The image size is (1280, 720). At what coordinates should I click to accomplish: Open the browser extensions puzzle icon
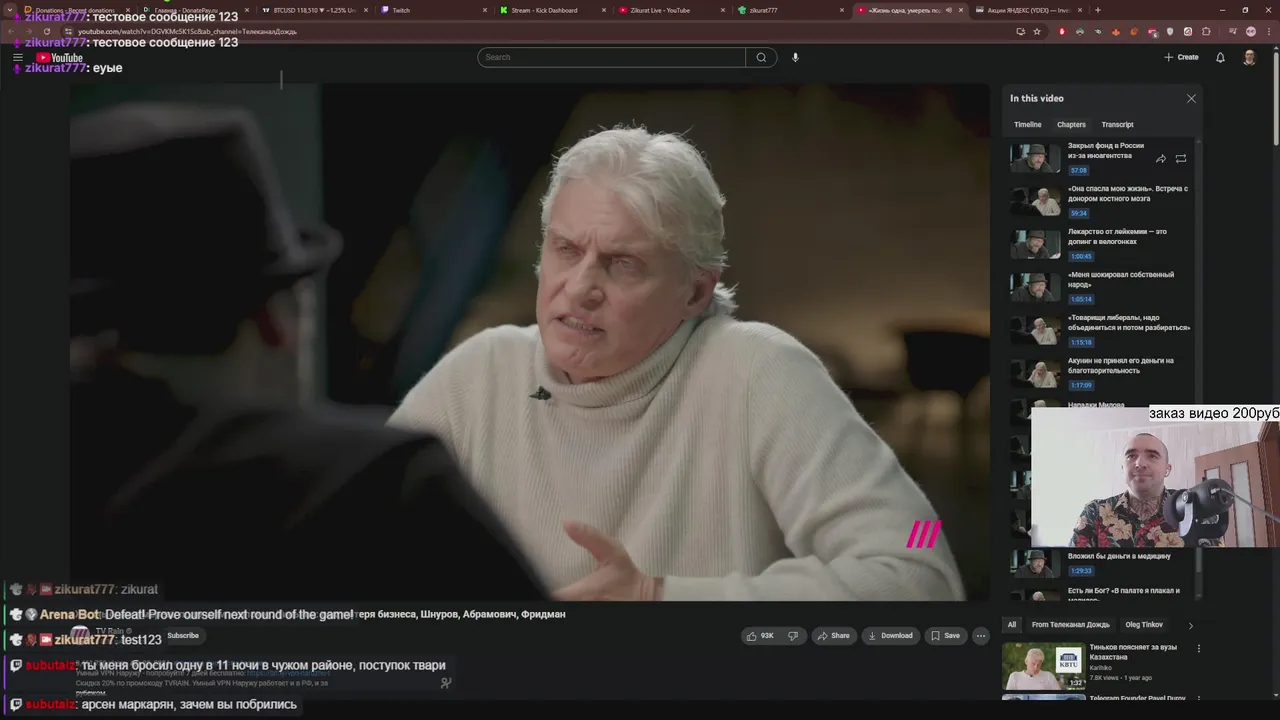(x=1206, y=31)
